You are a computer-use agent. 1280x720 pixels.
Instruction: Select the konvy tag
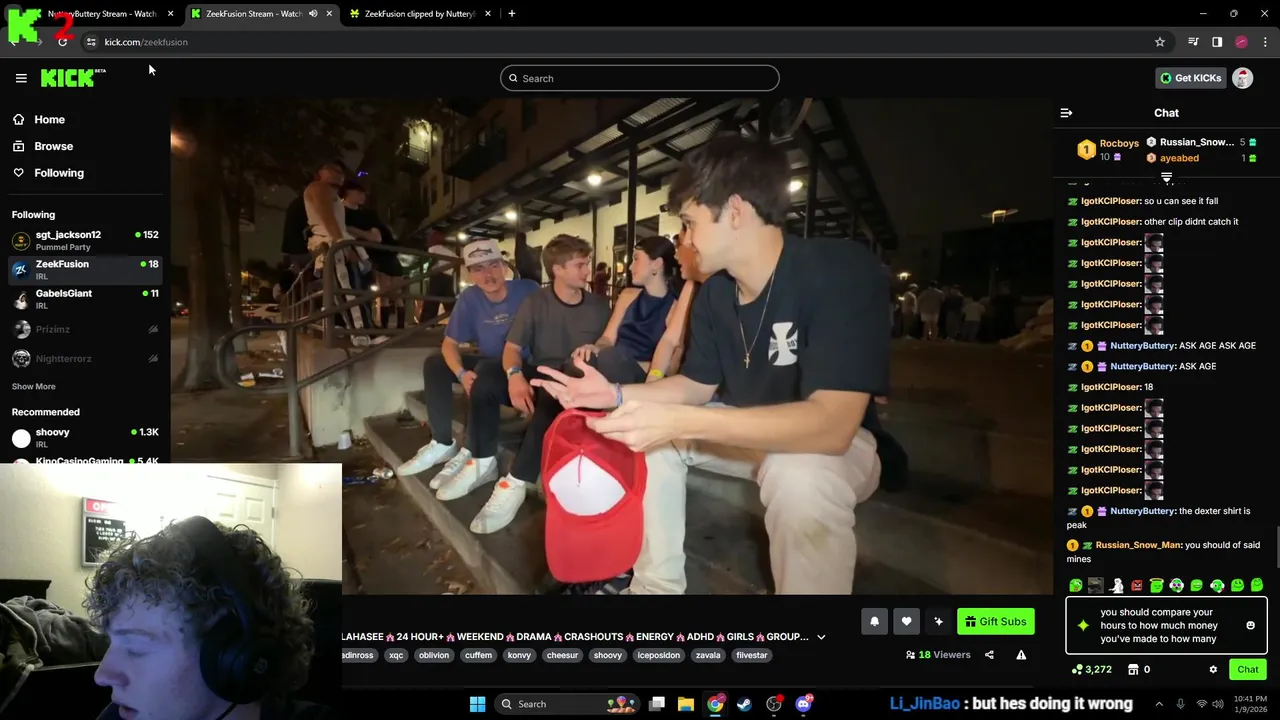point(519,655)
